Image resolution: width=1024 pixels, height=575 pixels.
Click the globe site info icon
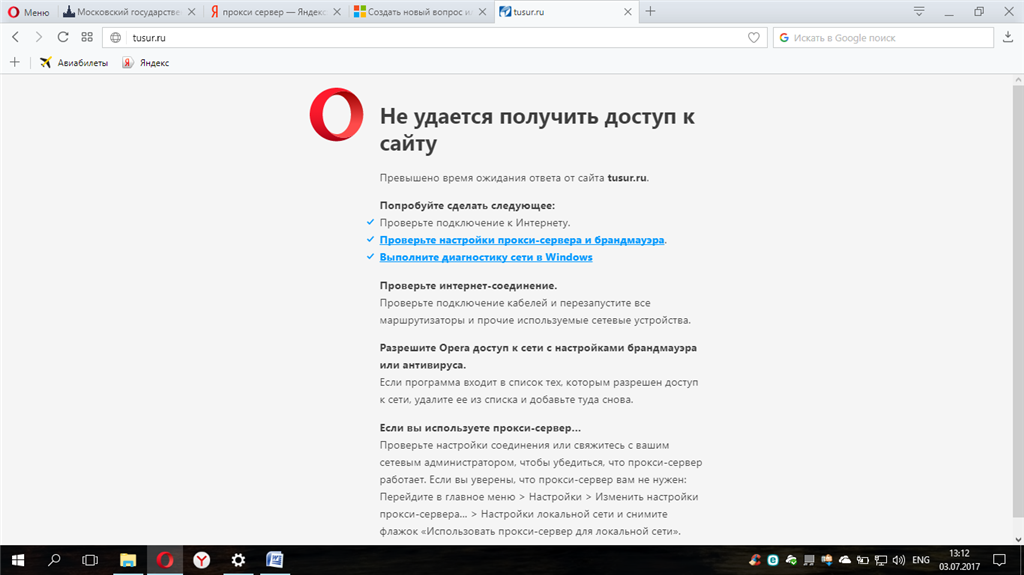[x=116, y=38]
